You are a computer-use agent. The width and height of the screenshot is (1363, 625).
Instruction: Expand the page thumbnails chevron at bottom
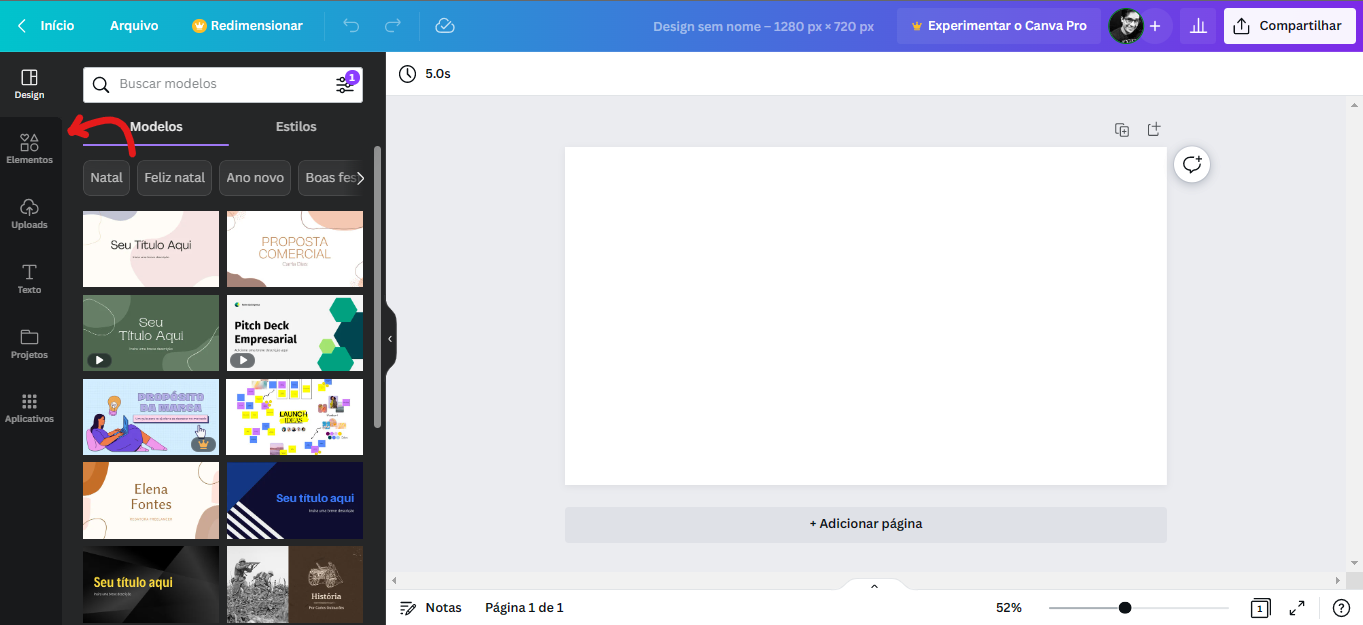pos(873,586)
